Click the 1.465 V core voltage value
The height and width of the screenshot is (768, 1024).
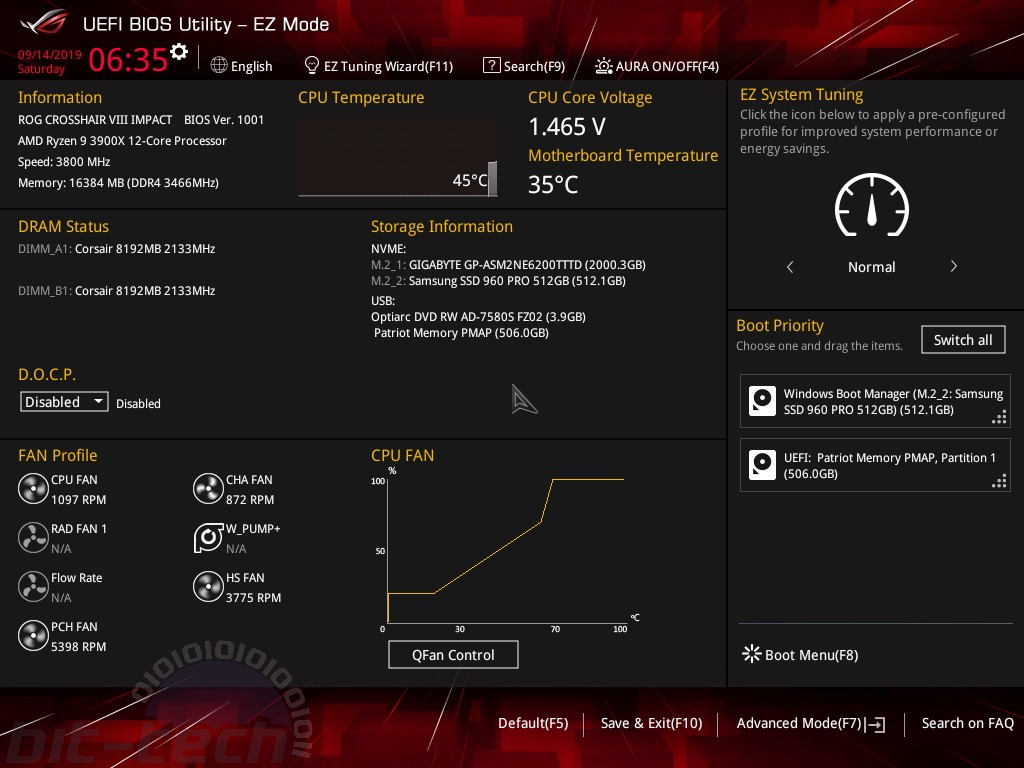567,127
